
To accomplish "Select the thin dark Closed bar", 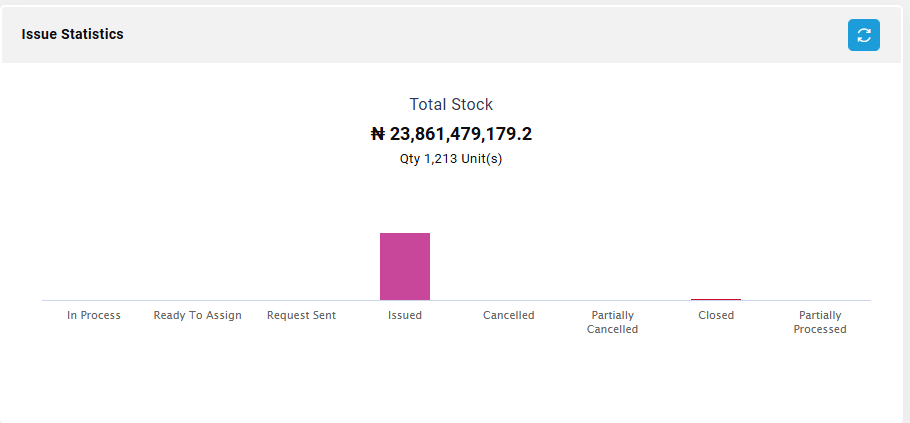I will 716,299.
